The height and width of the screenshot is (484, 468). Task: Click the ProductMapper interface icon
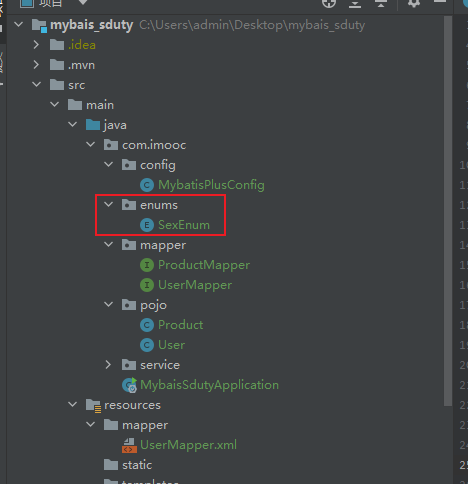(x=147, y=265)
